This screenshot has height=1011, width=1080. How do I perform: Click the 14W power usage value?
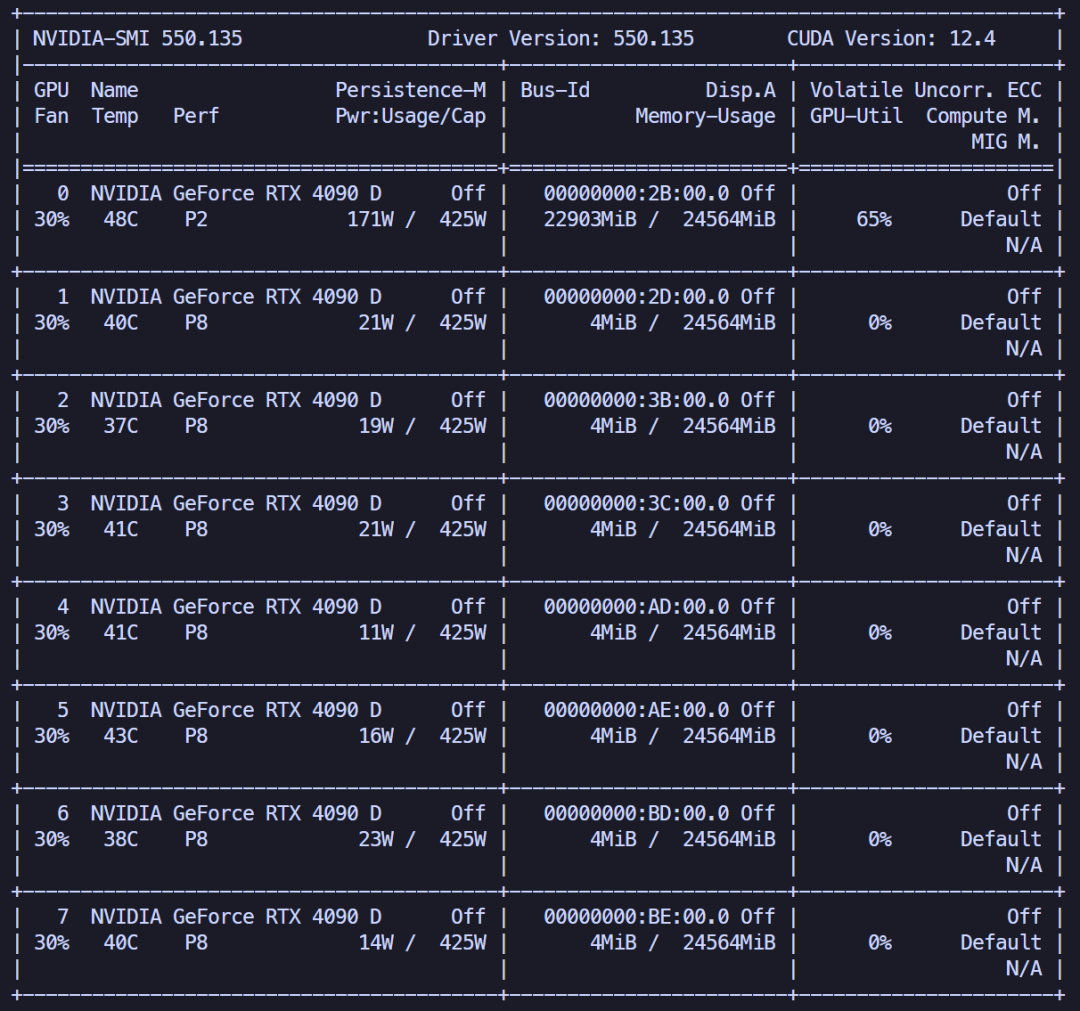pos(376,943)
